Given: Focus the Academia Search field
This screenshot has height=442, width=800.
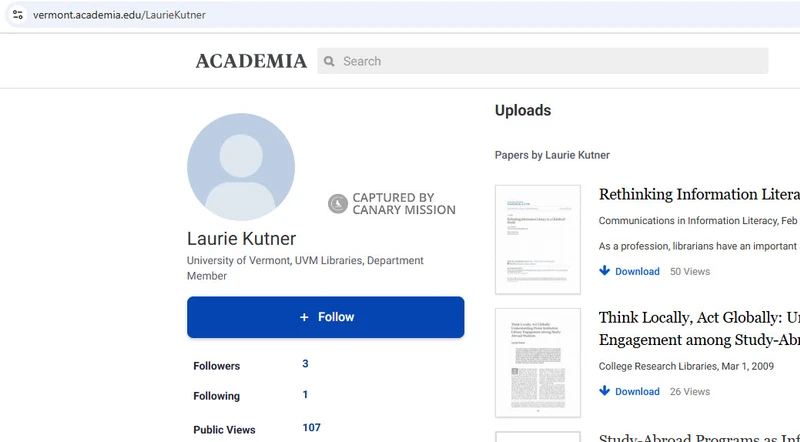Looking at the screenshot, I should [x=542, y=61].
